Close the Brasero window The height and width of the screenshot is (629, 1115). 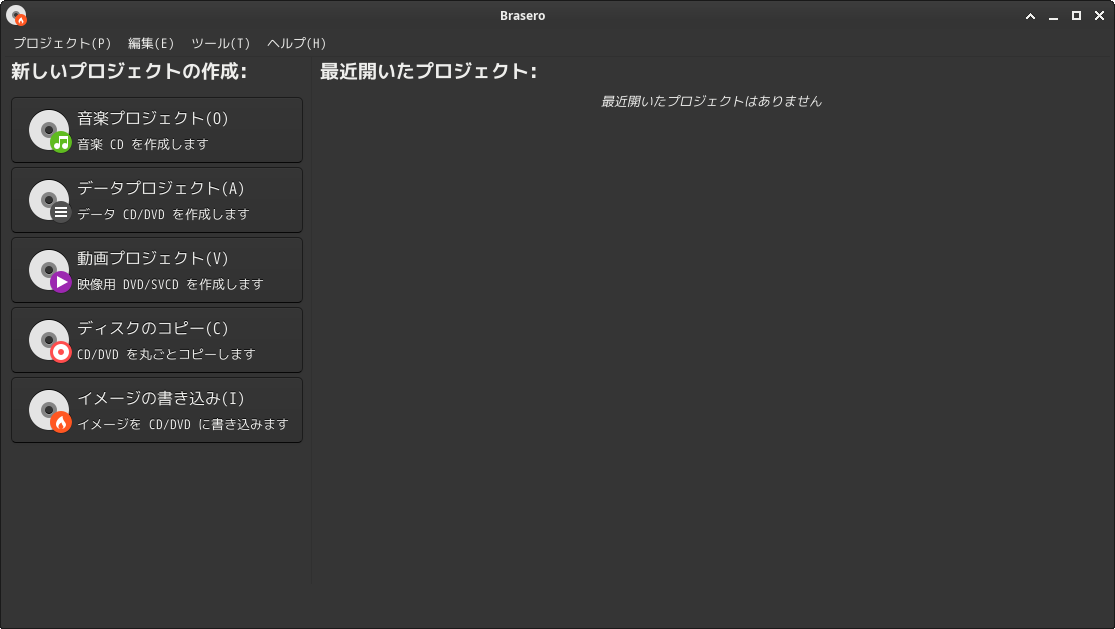point(1099,16)
